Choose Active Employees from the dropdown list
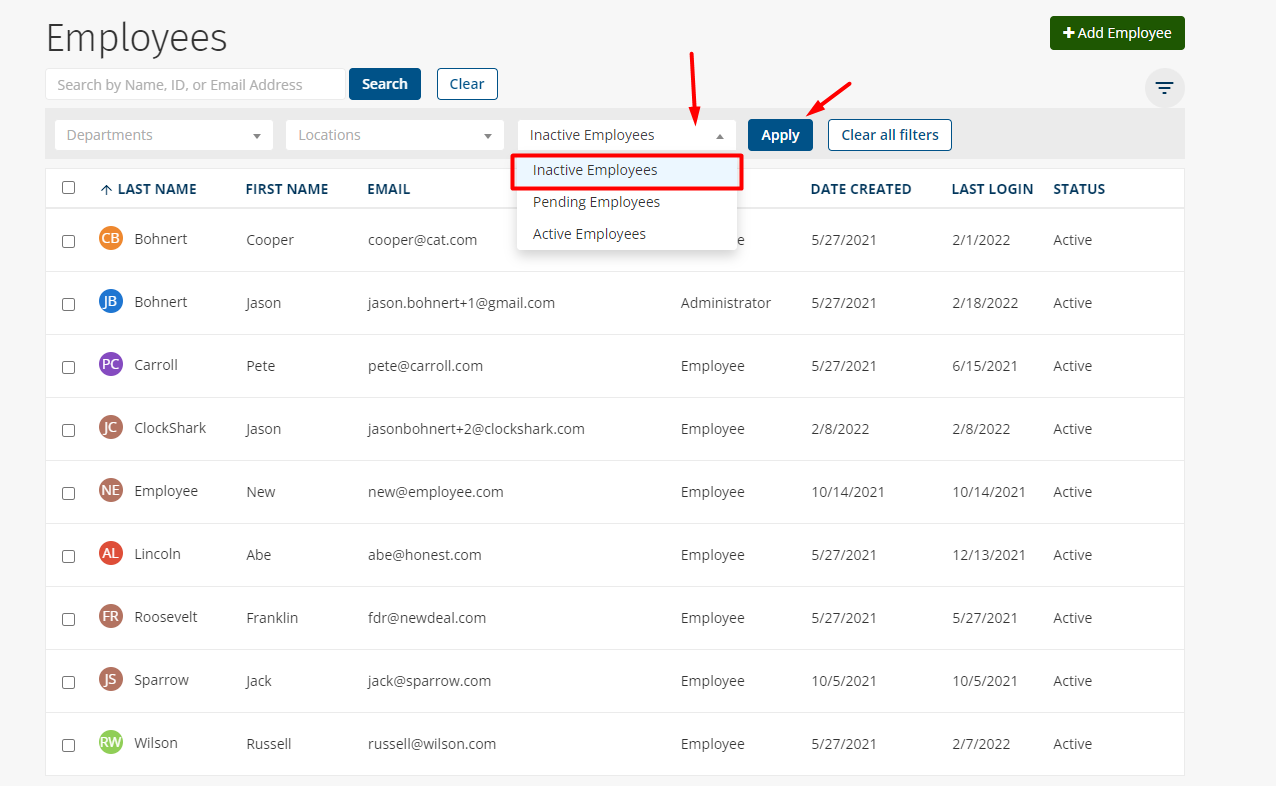The image size is (1276, 786). 627,234
